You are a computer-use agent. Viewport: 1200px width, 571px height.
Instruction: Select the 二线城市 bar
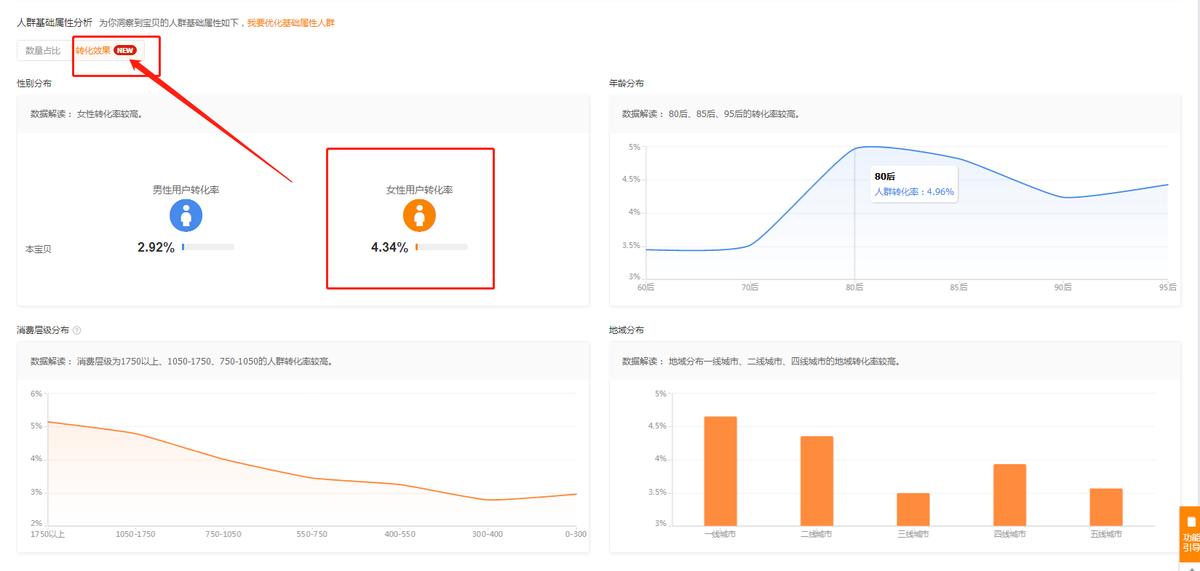coord(816,480)
